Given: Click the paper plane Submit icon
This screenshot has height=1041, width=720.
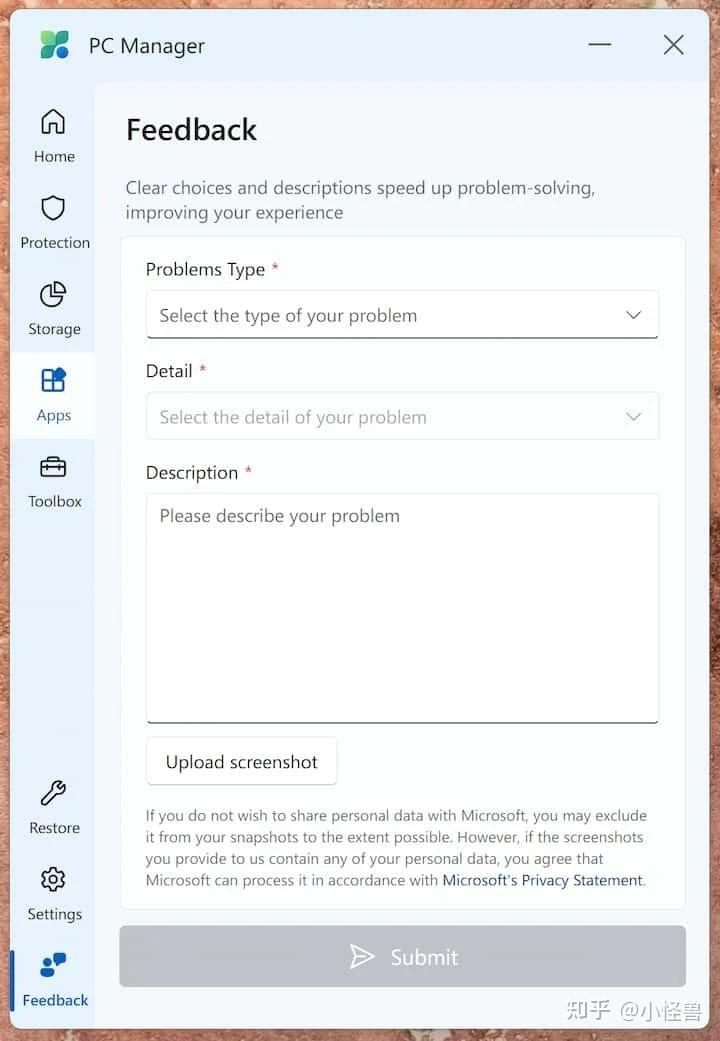Looking at the screenshot, I should [x=362, y=957].
